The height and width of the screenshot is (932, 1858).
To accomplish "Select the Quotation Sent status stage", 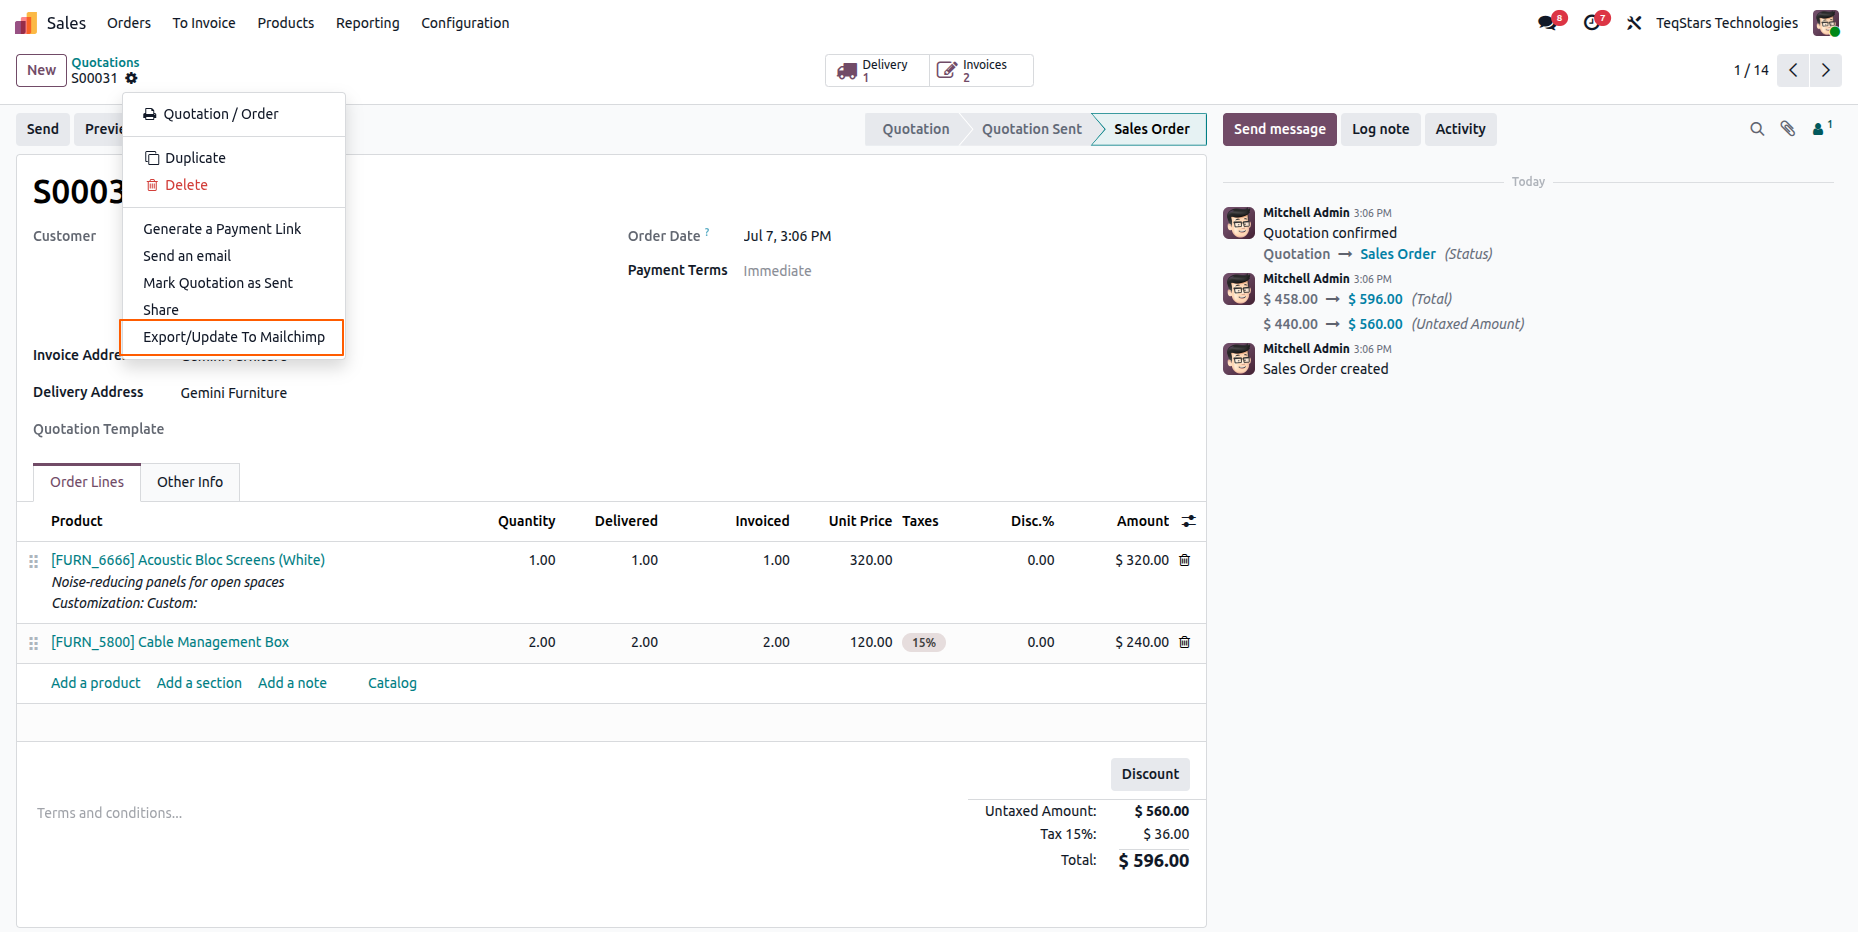I will click(1031, 129).
